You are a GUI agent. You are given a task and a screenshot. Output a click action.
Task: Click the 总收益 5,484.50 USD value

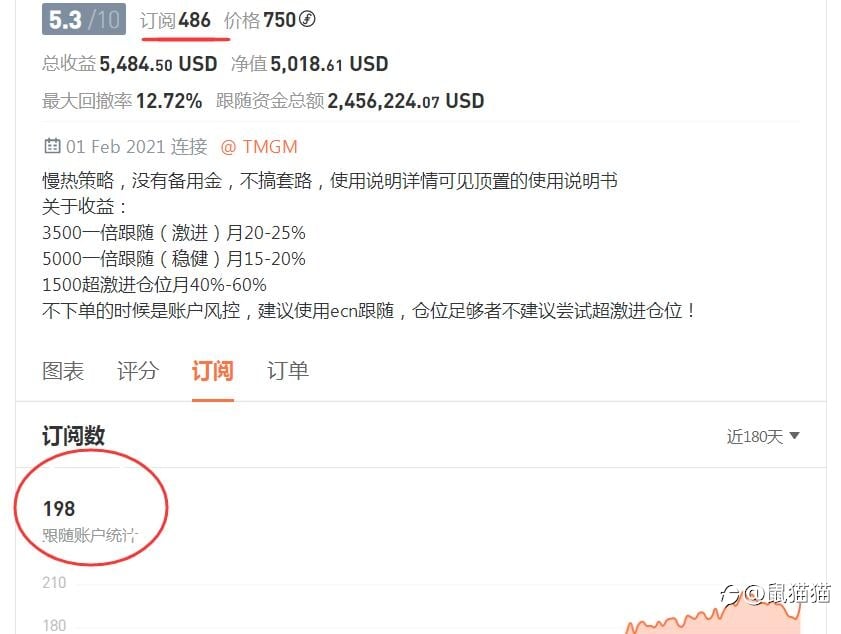click(158, 64)
